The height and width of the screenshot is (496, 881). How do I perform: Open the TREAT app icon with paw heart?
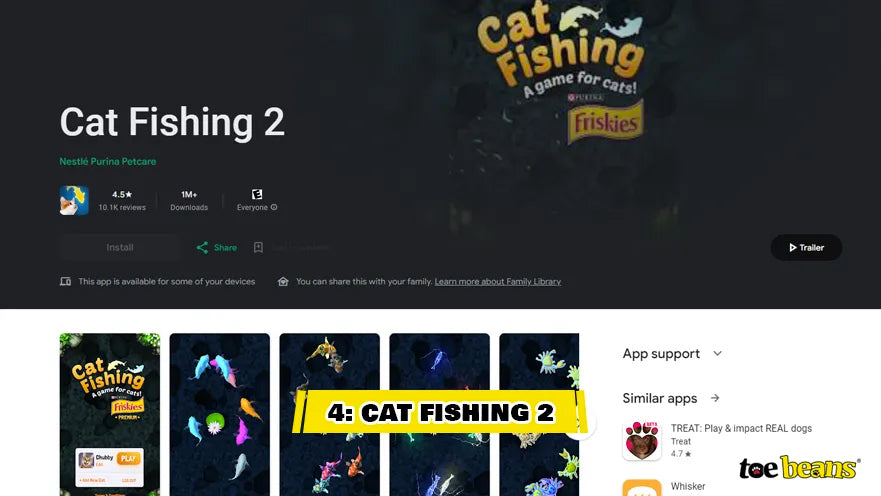coord(642,441)
